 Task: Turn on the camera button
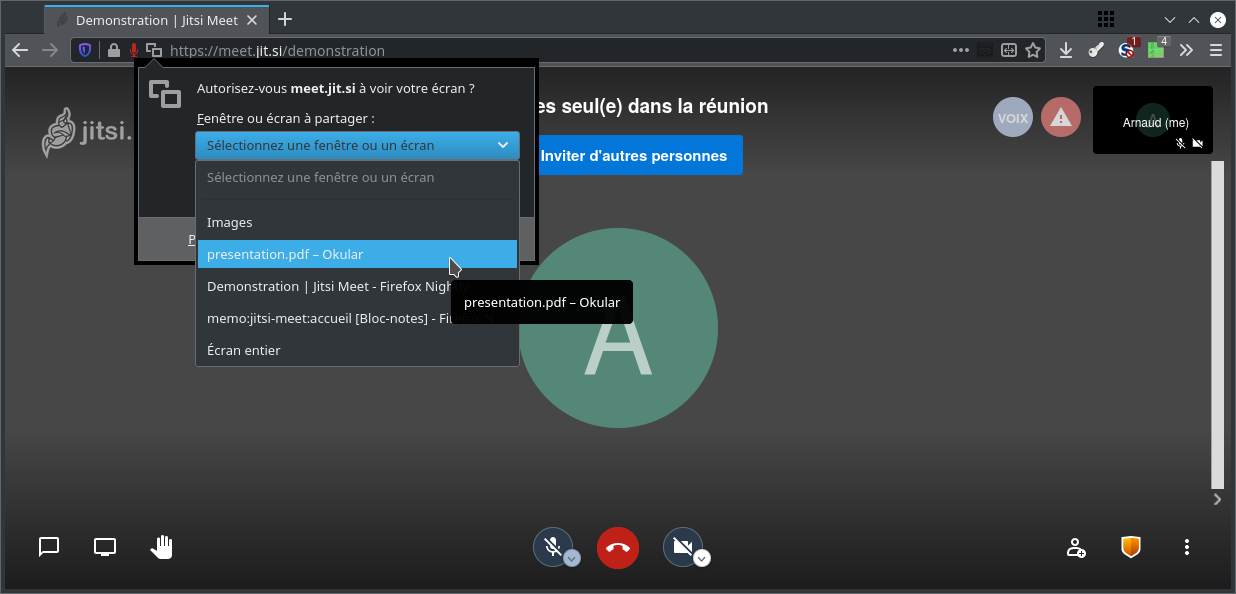(x=682, y=546)
